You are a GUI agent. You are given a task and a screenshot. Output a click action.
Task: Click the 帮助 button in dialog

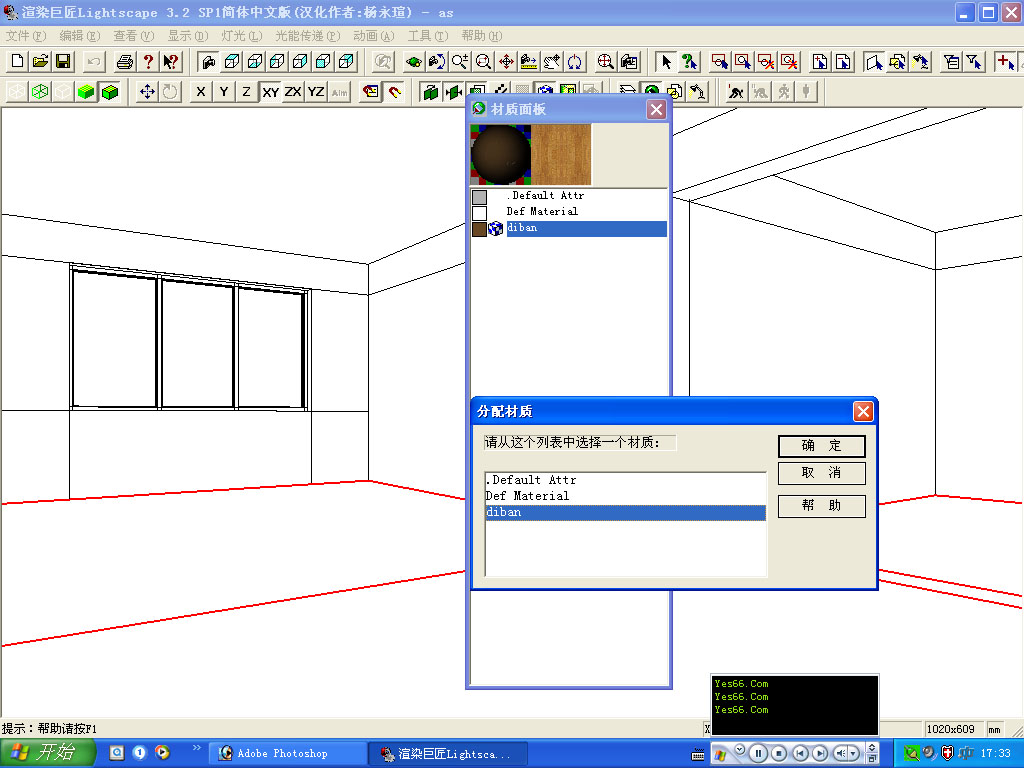(822, 505)
